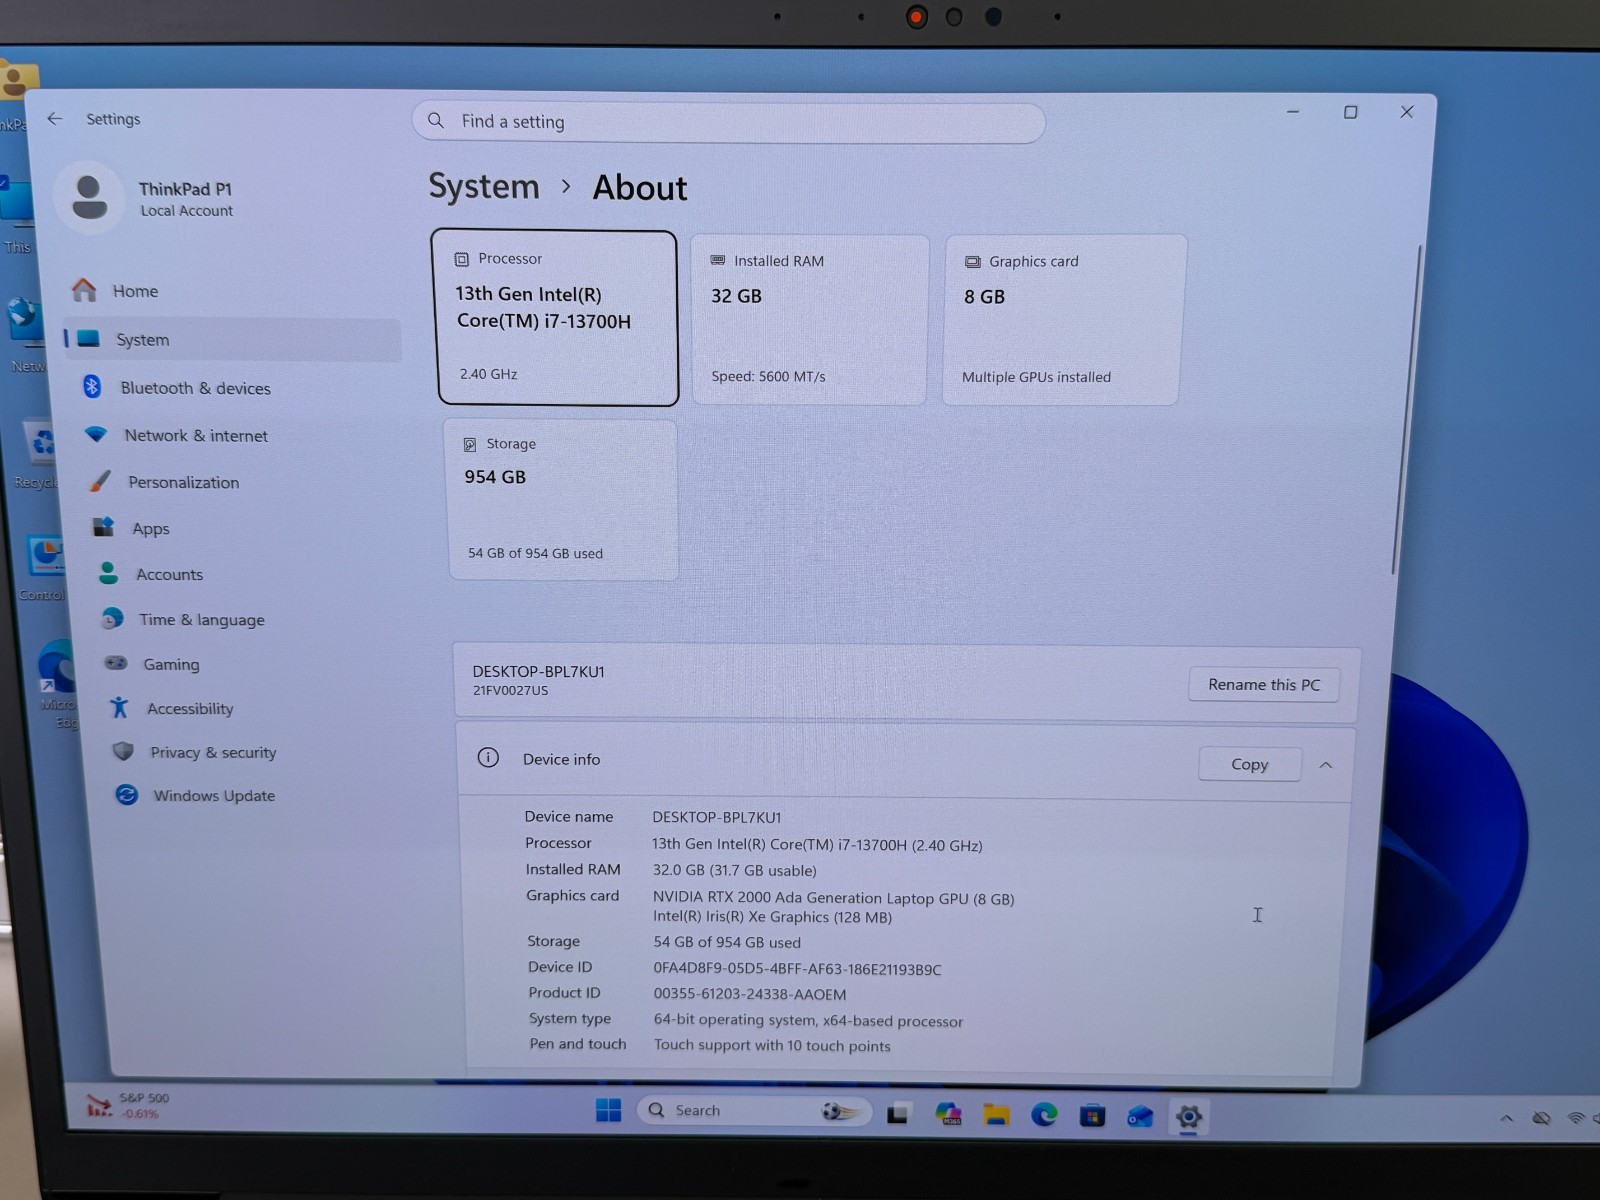Click the Device info circle icon
The height and width of the screenshot is (1200, 1600).
coord(488,758)
